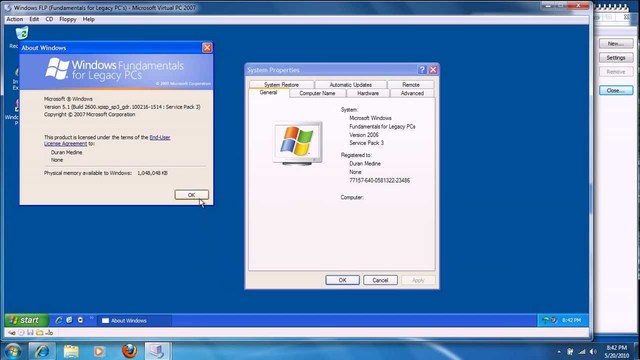Switch to Advanced tab

tap(412, 93)
